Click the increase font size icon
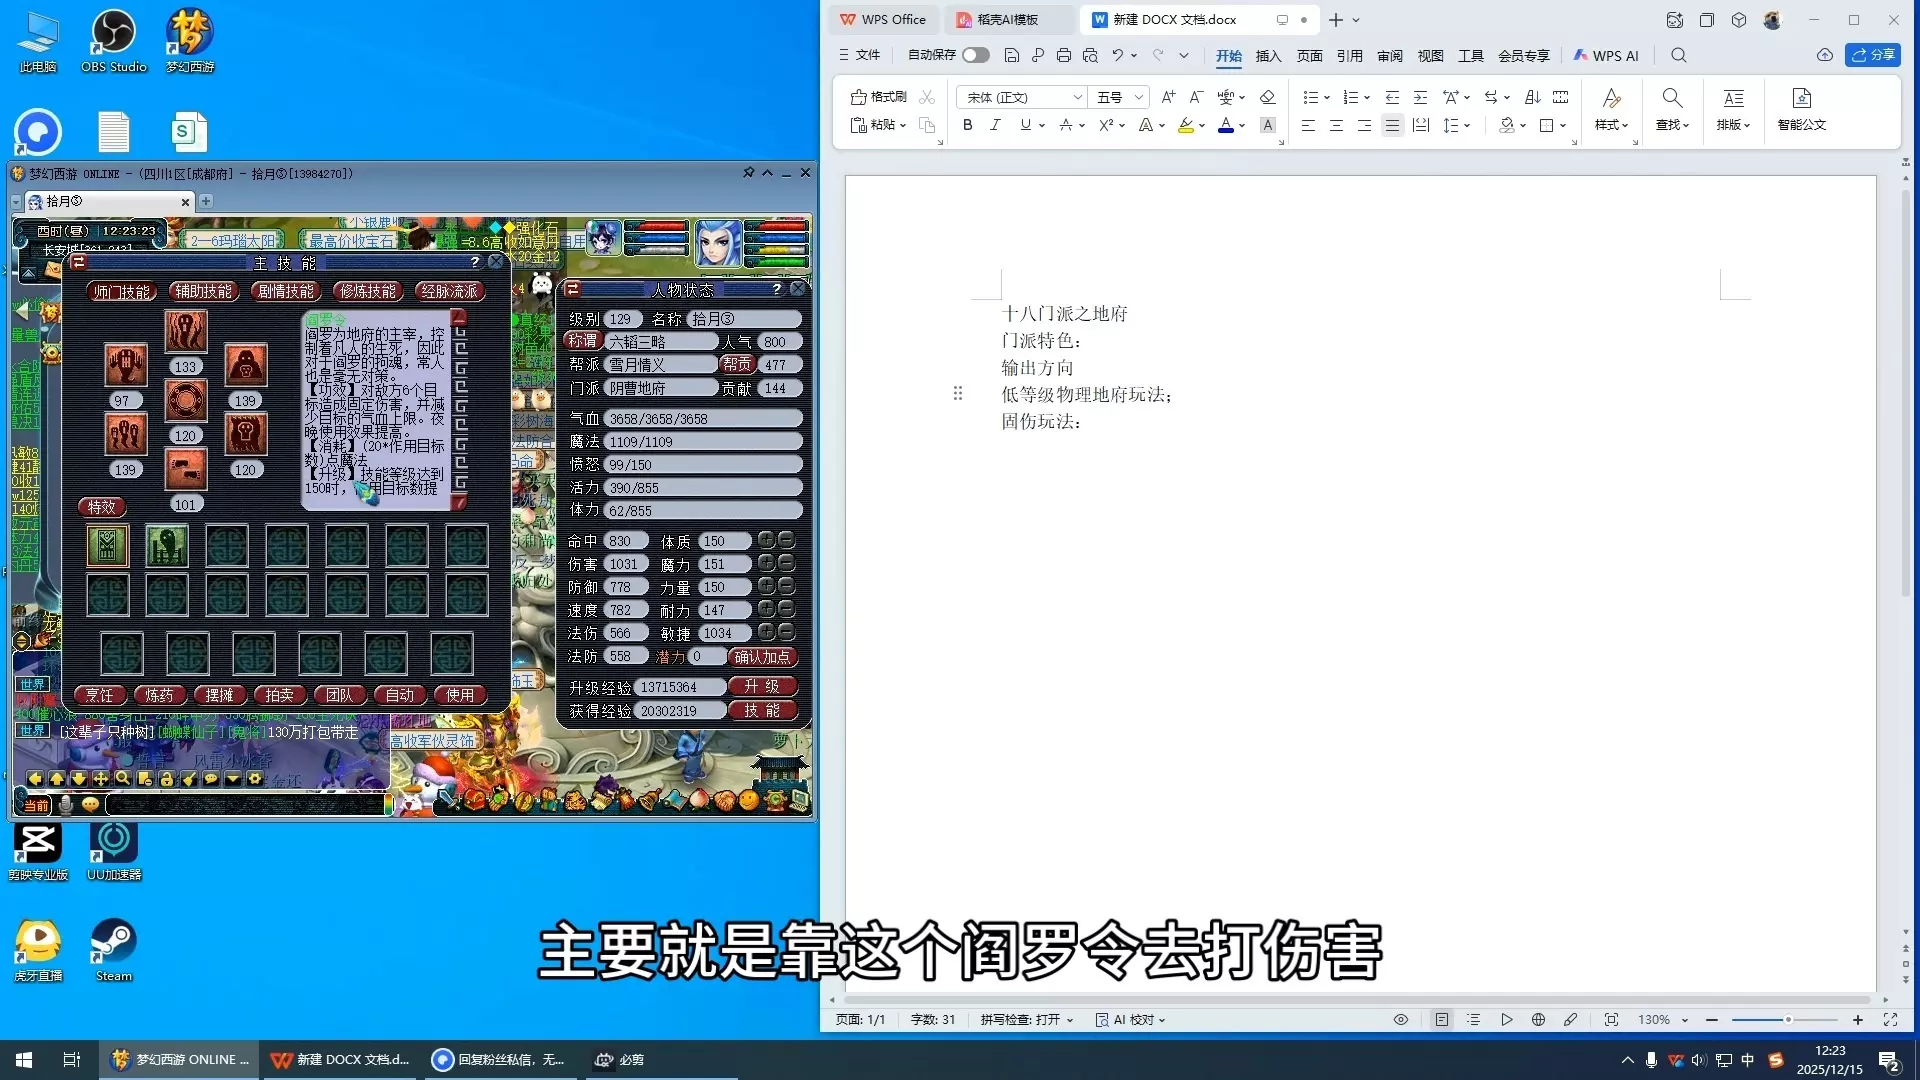1920x1080 pixels. point(1168,97)
